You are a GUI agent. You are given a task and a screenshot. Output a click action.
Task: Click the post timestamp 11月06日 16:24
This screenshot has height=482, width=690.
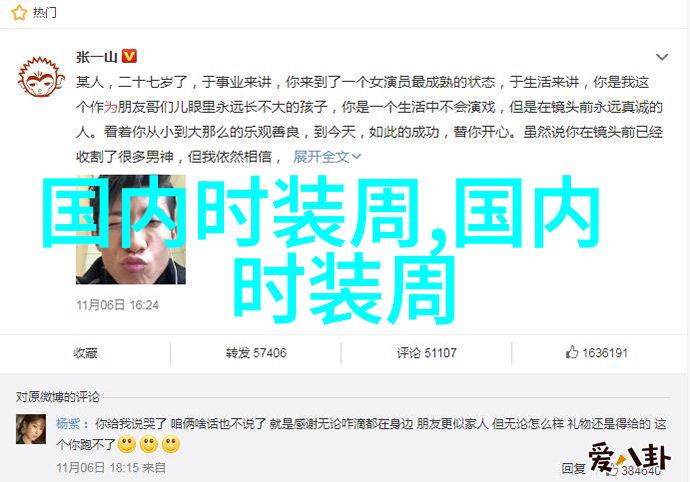(x=117, y=305)
